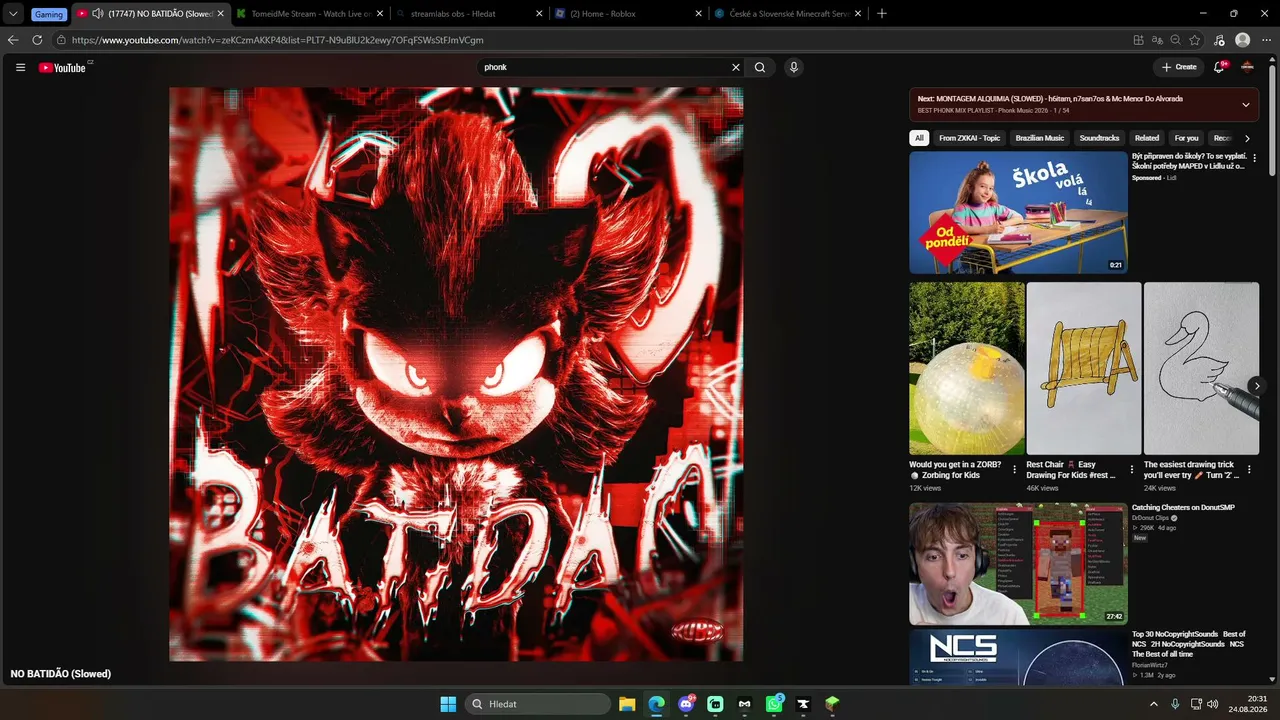Close the TomeidMe Stream tab
Image resolution: width=1280 pixels, height=720 pixels.
pos(380,14)
